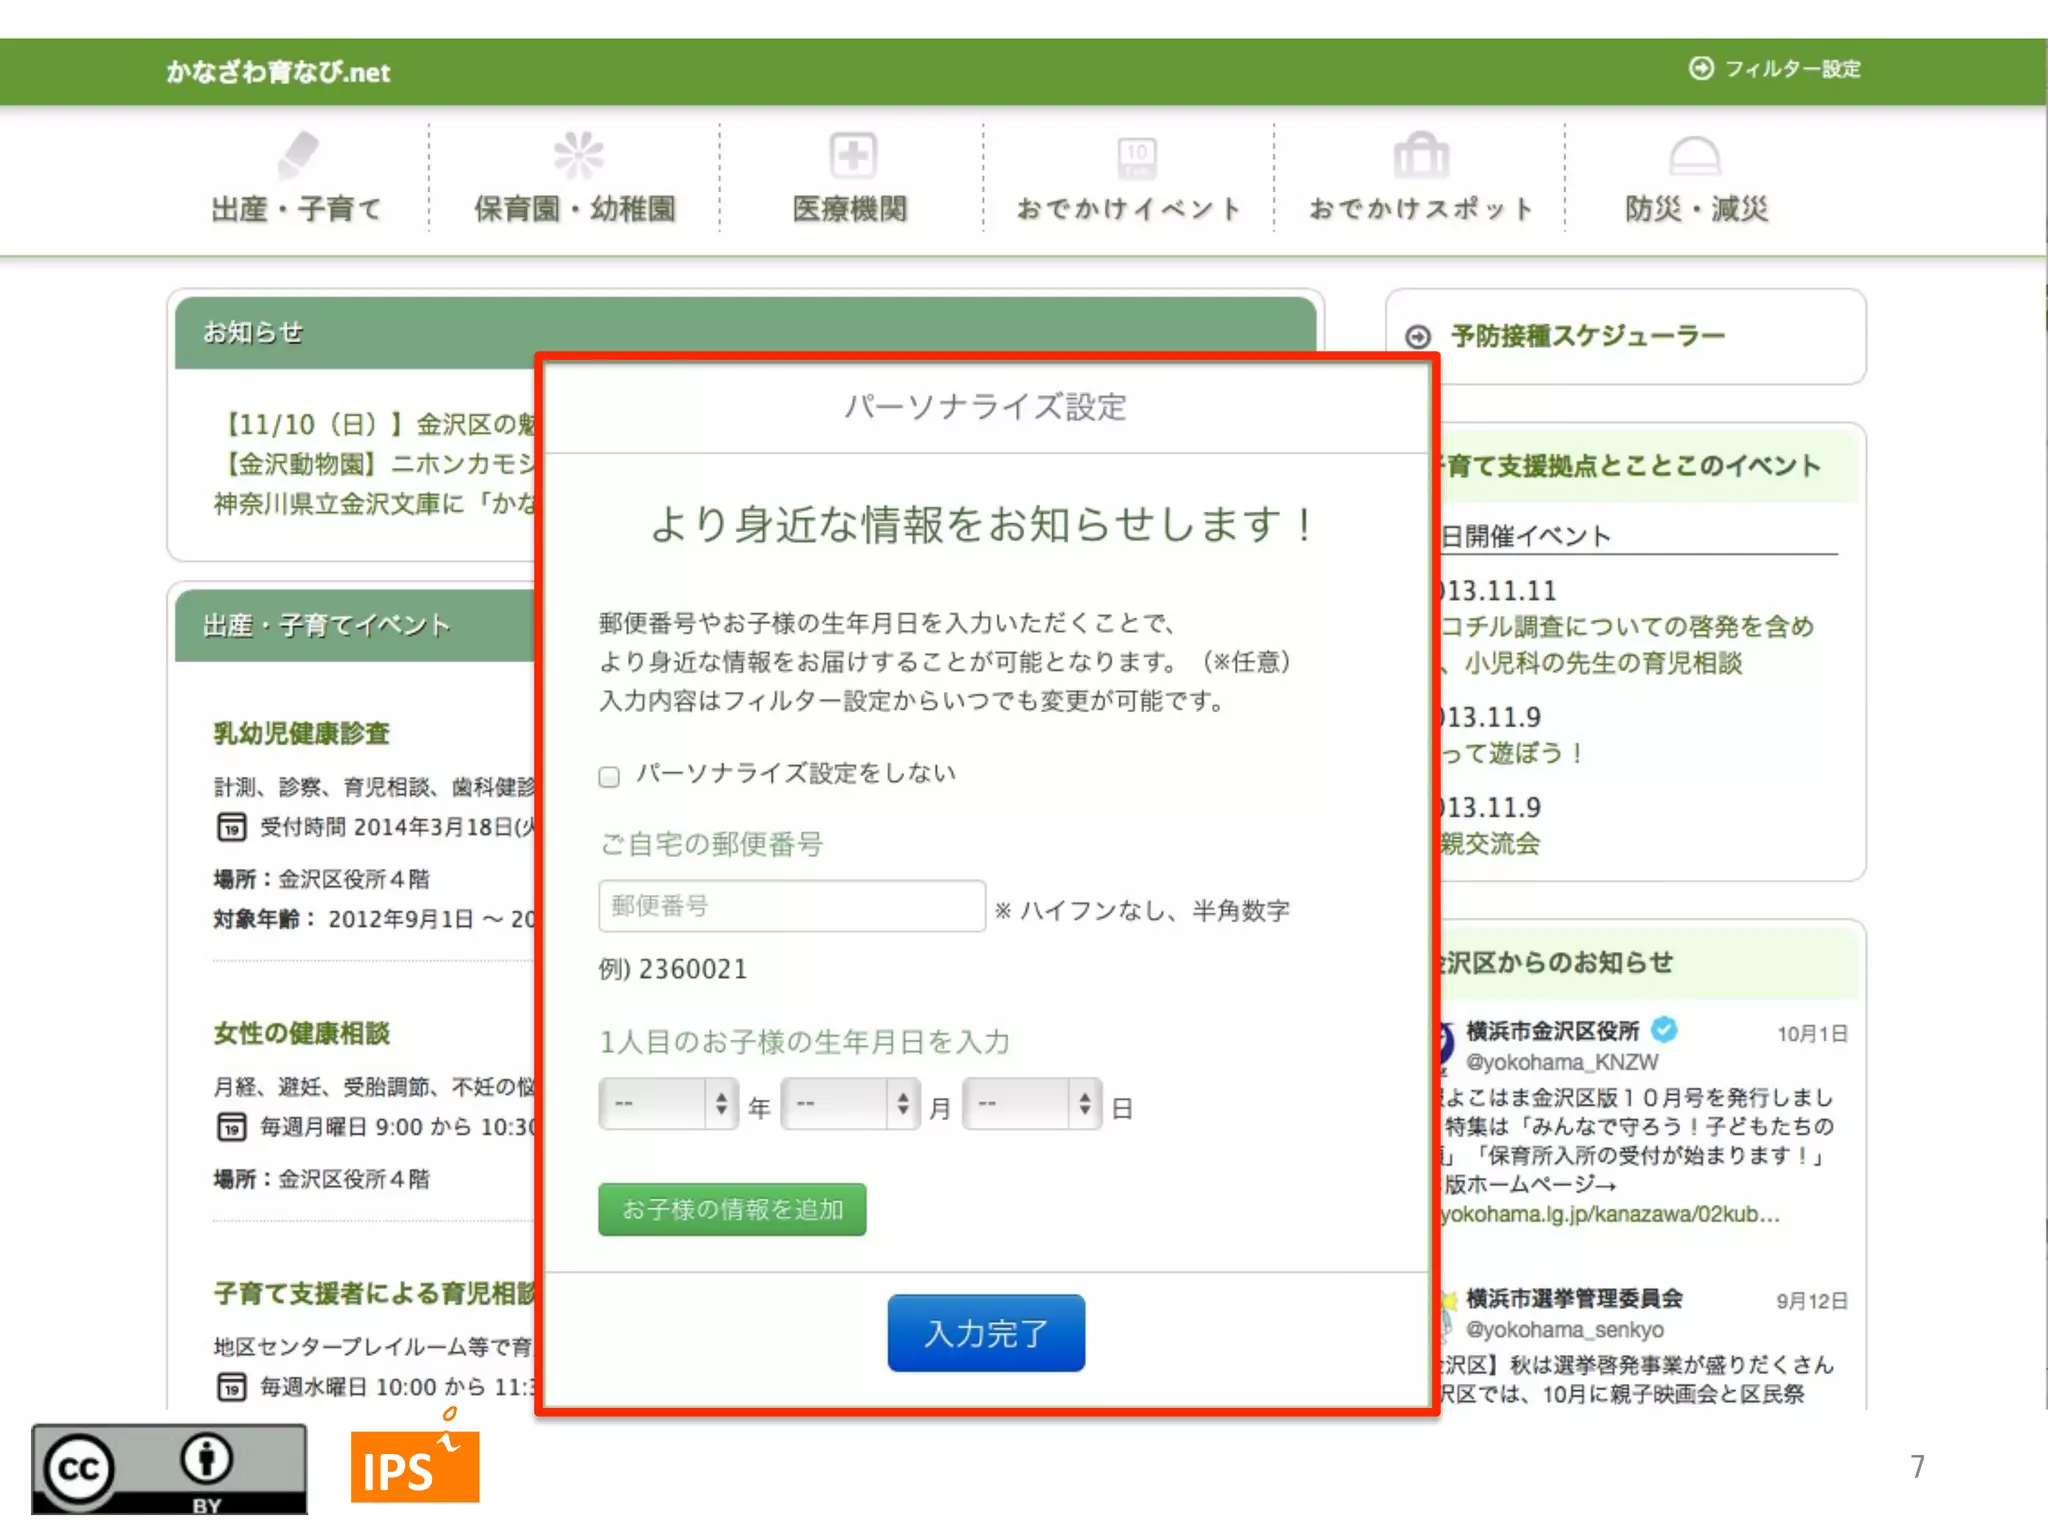This screenshot has width=2048, height=1536.
Task: Click the かなざわ育なび.net site logo
Action: [x=278, y=72]
